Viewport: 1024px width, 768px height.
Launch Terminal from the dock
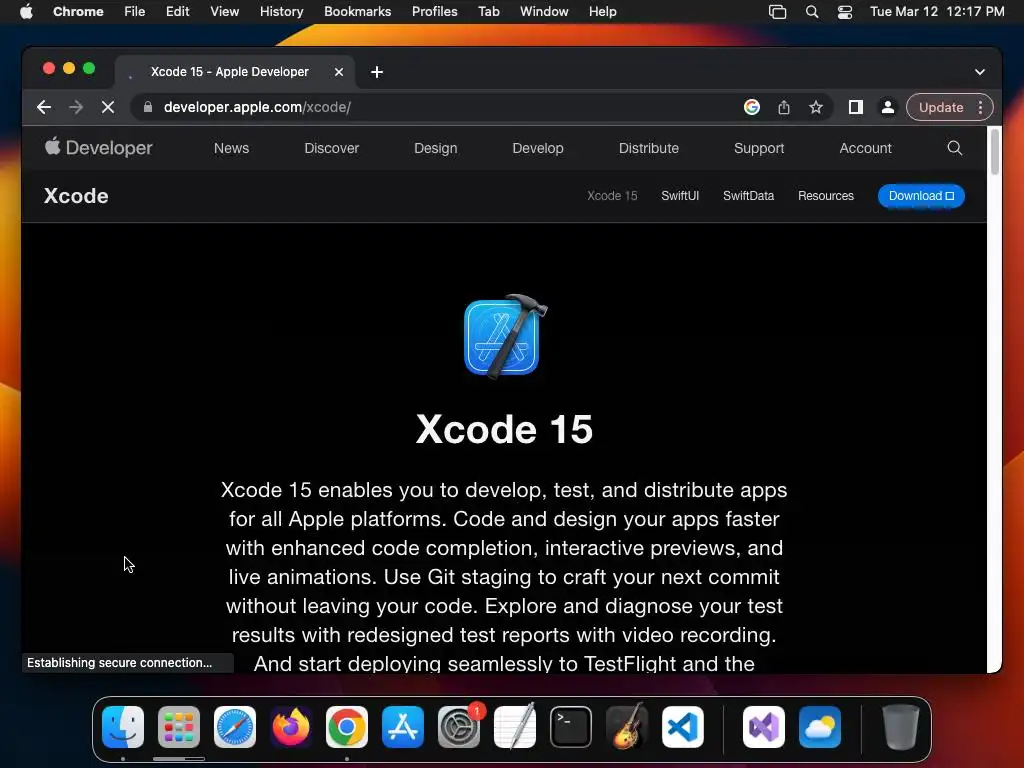571,727
